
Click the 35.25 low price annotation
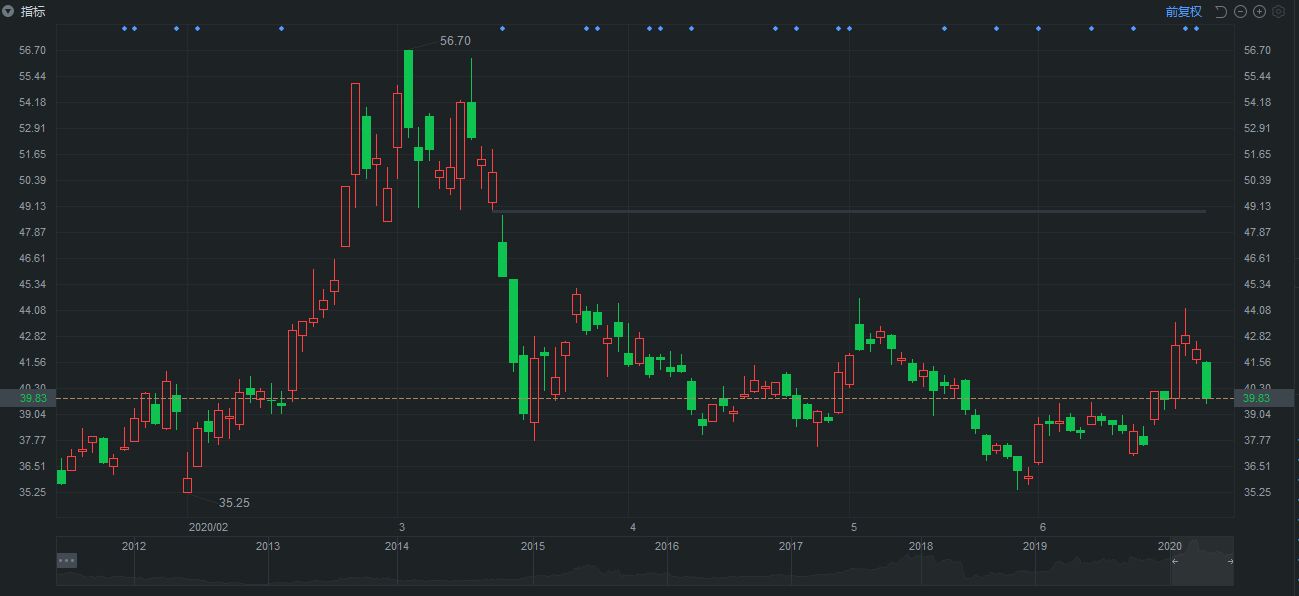point(234,503)
